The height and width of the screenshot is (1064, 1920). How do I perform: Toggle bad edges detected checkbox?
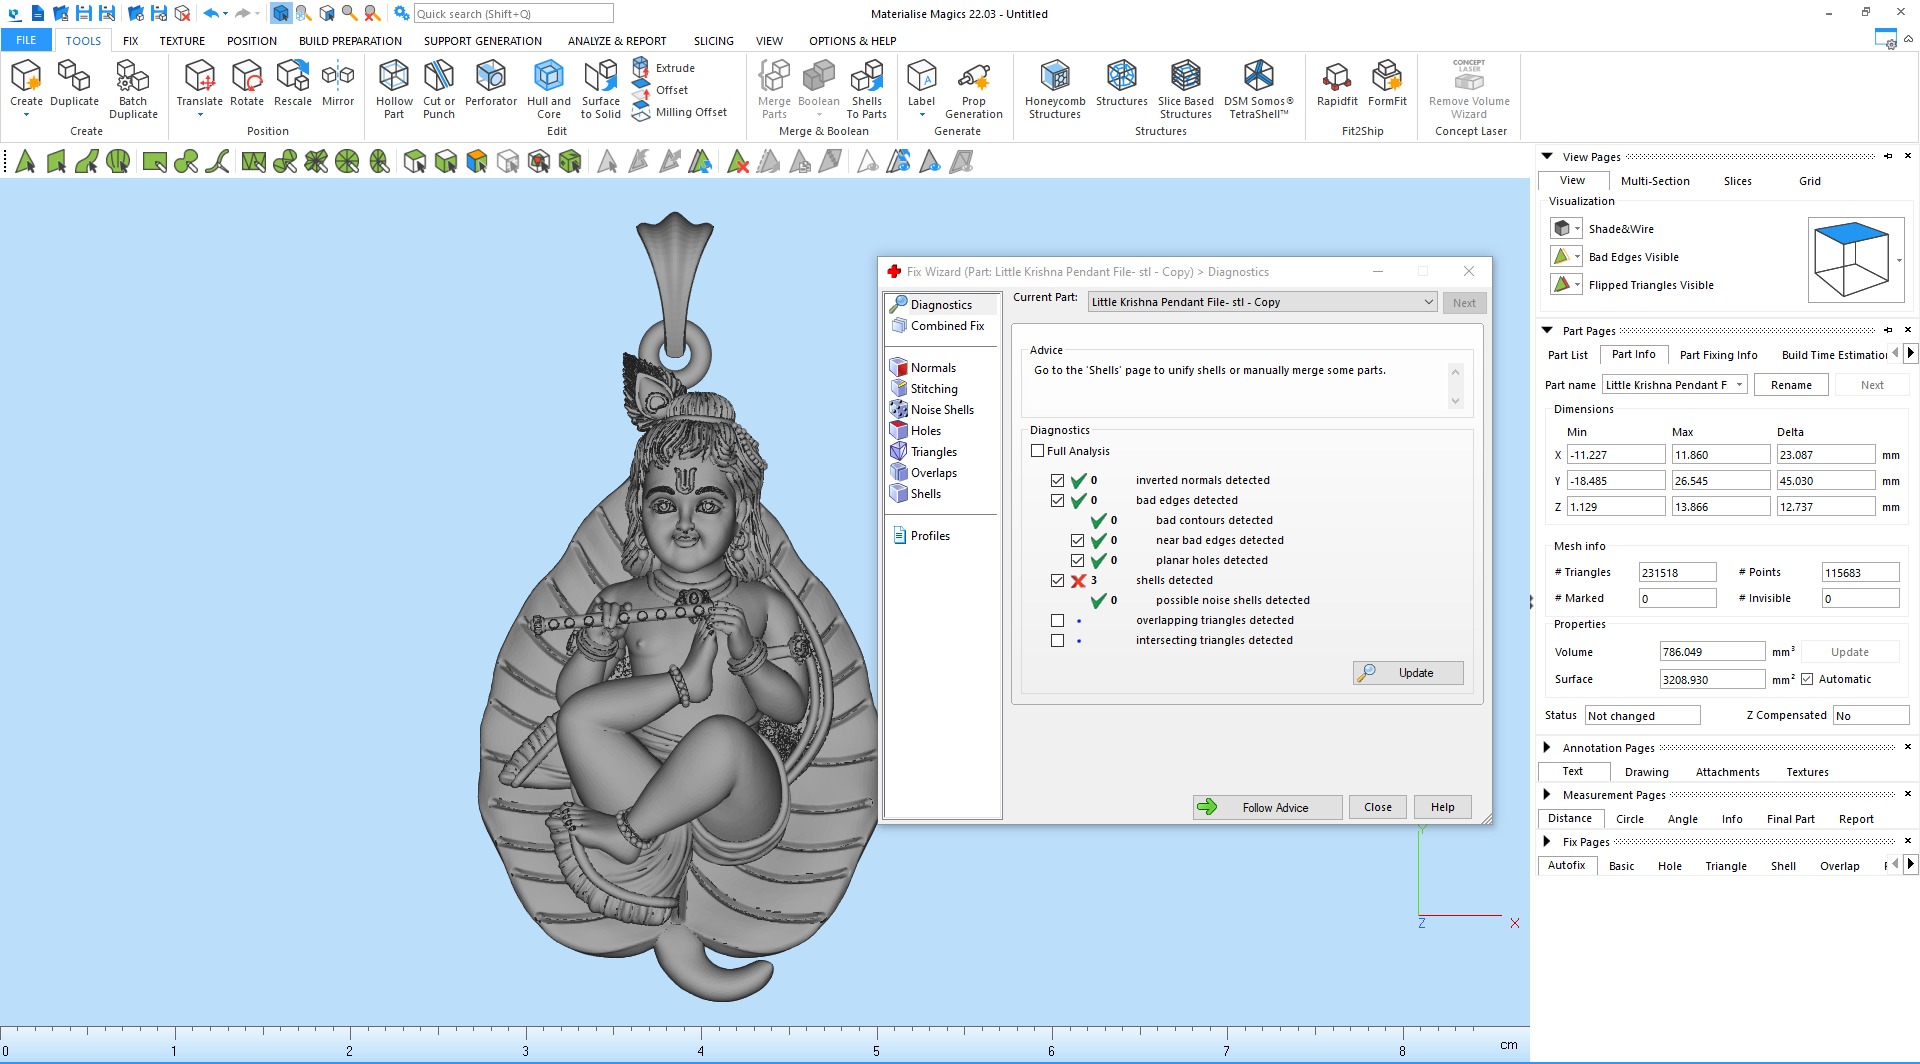coord(1057,500)
